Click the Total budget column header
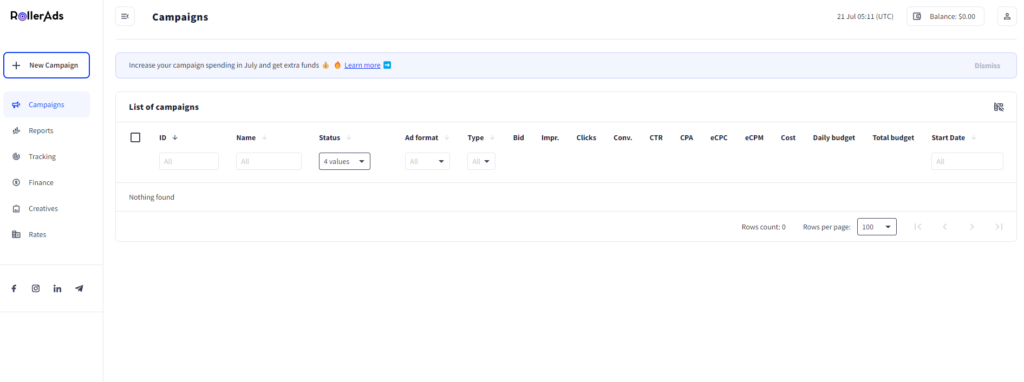Image resolution: width=1024 pixels, height=382 pixels. click(893, 138)
